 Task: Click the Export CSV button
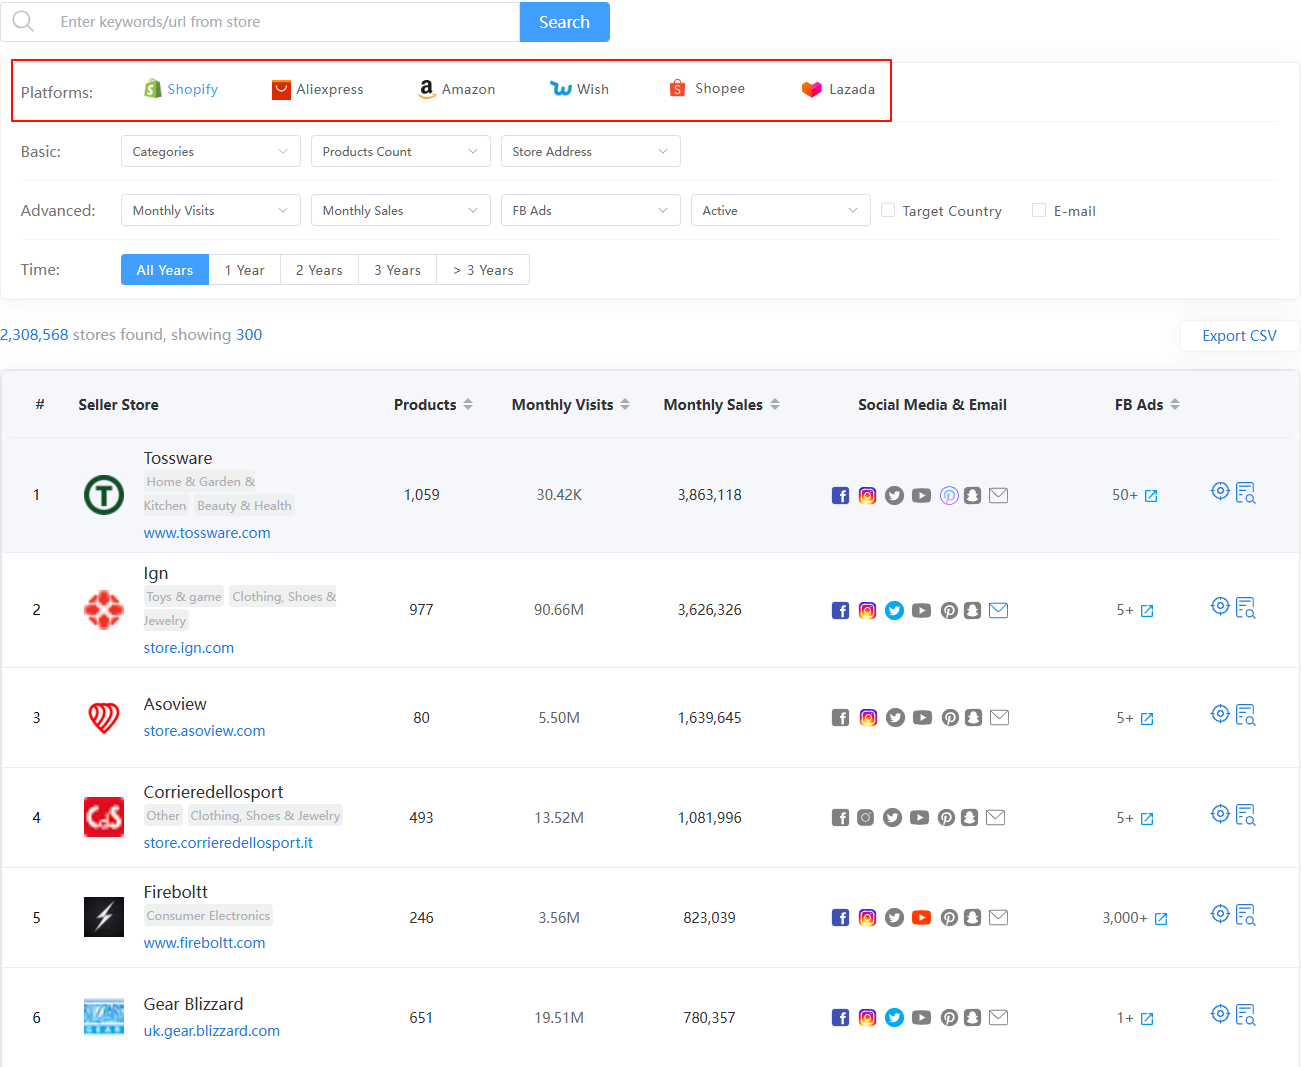pyautogui.click(x=1240, y=336)
